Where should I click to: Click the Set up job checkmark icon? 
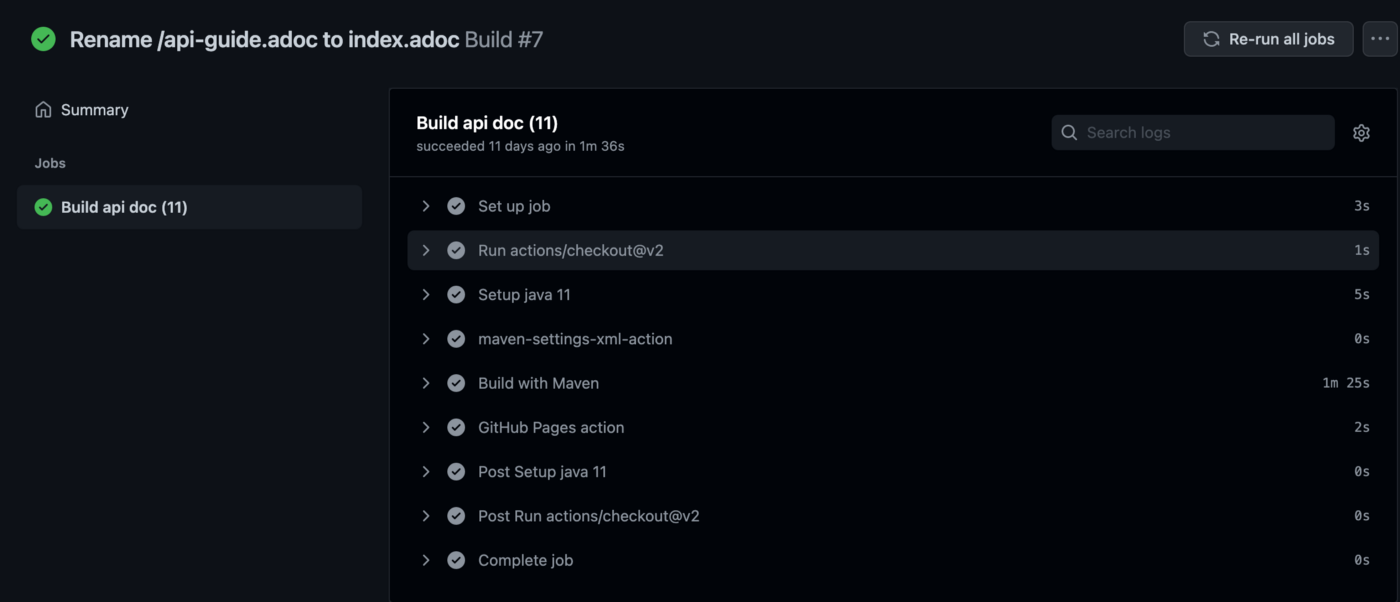click(456, 206)
